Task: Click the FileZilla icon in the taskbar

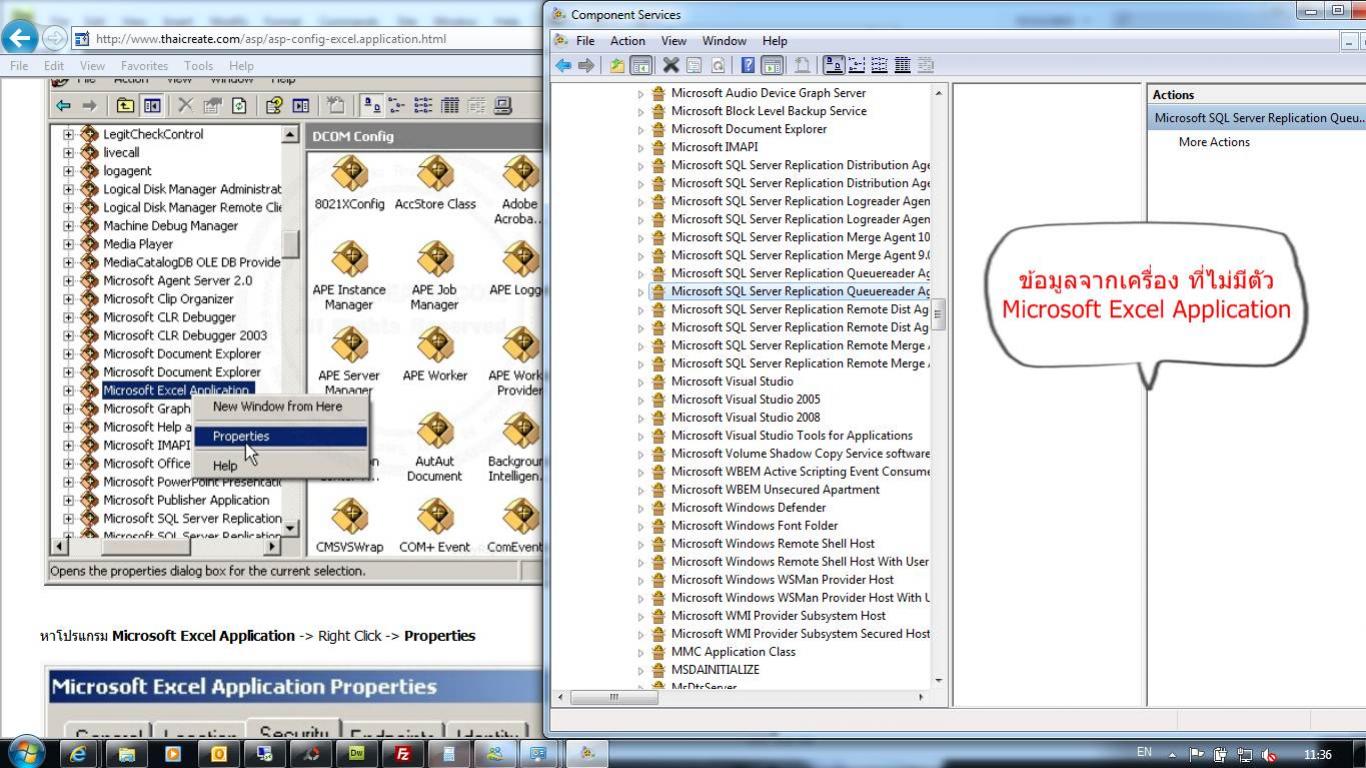Action: point(403,754)
